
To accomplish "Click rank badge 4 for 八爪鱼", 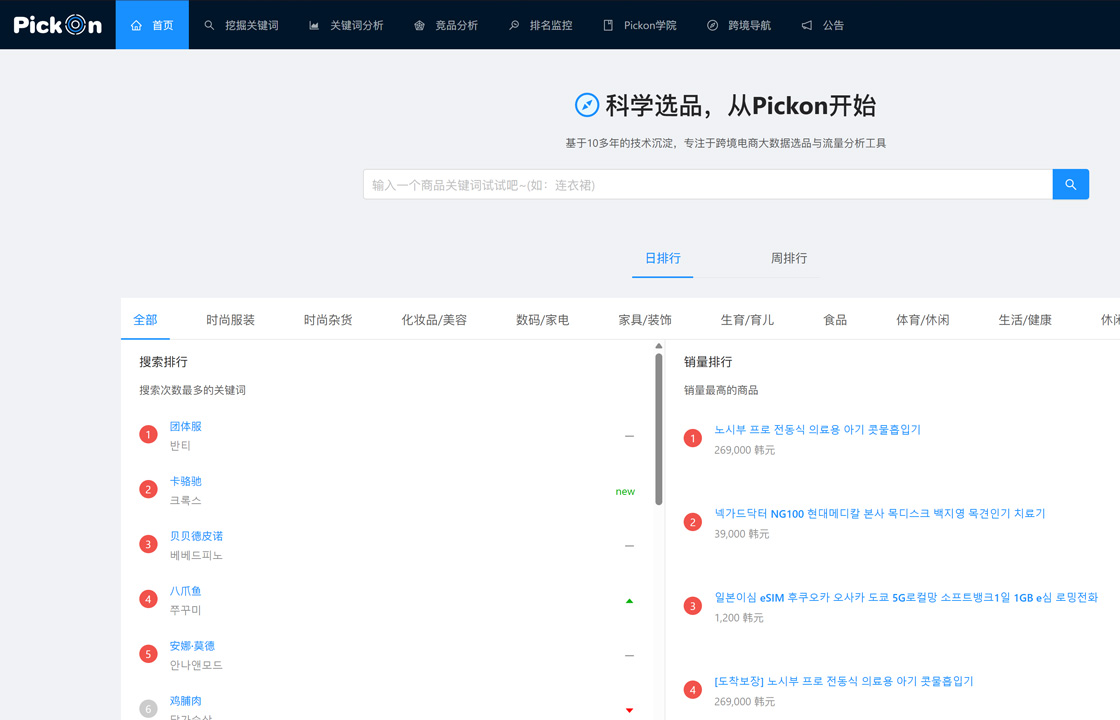I will coord(149,599).
